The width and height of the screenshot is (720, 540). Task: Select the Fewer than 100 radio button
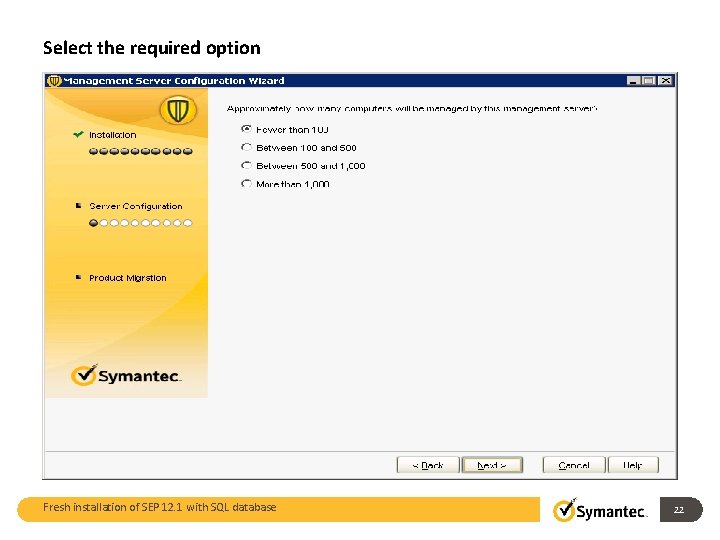[x=247, y=129]
